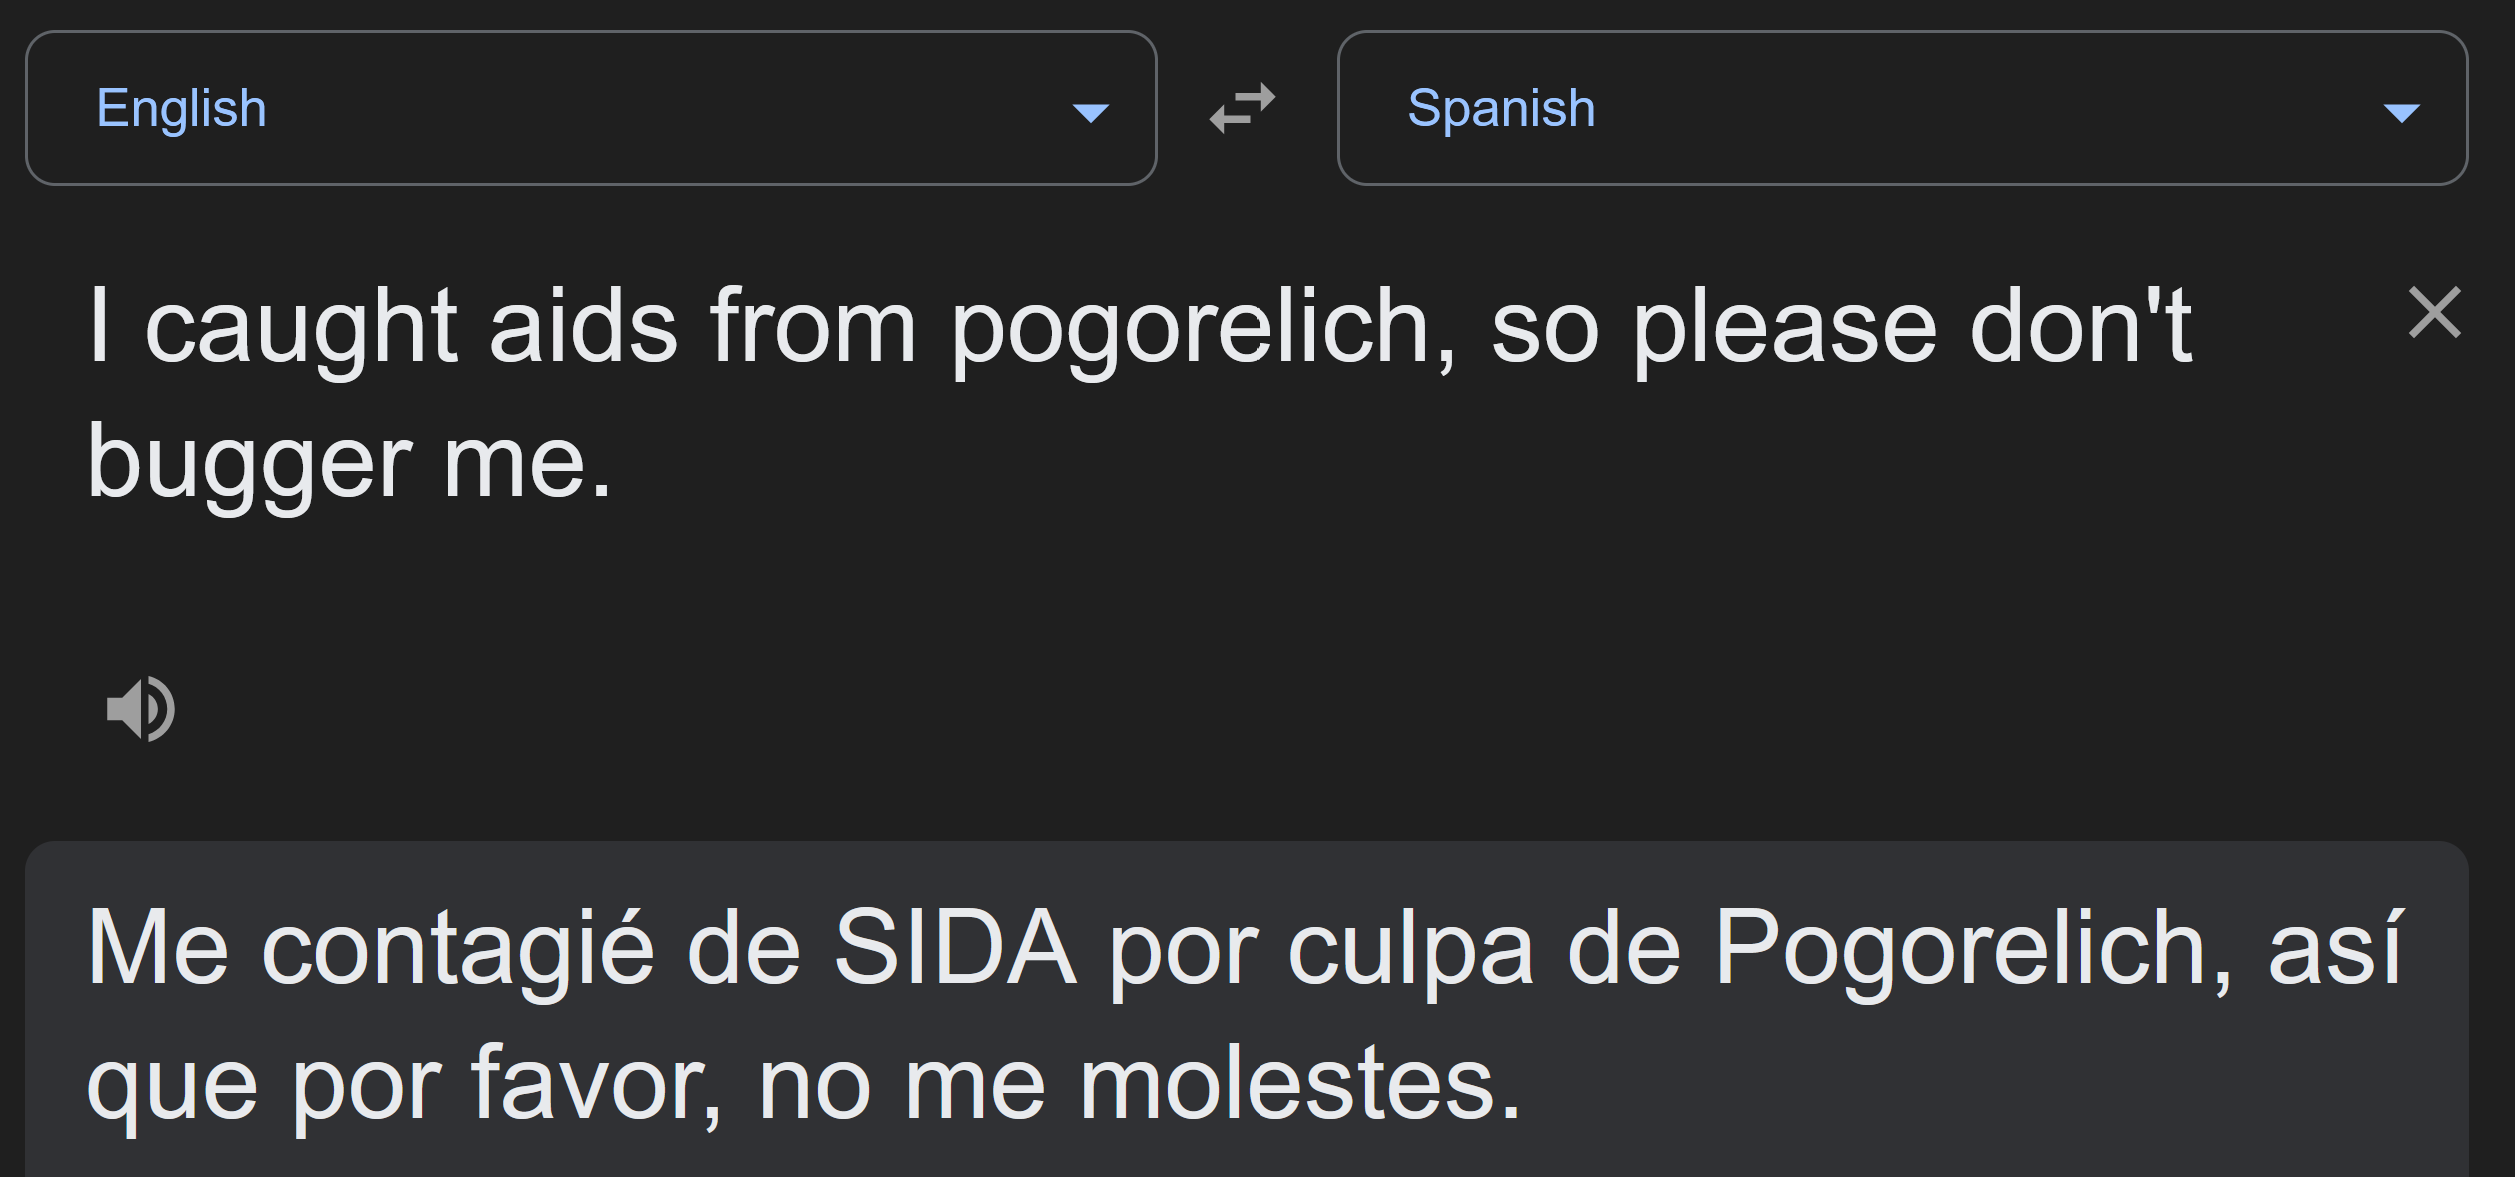Click the "Spanish" language label
The height and width of the screenshot is (1177, 2515).
1501,108
